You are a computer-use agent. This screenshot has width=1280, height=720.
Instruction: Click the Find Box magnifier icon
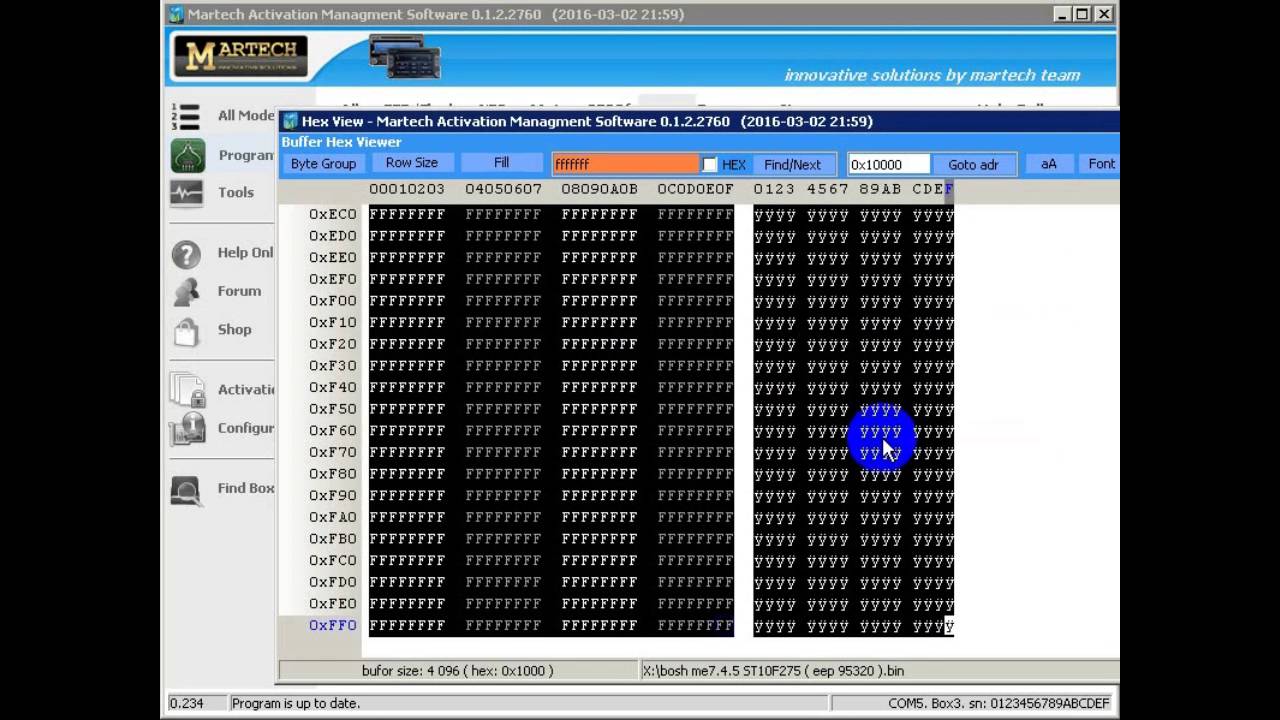[185, 489]
